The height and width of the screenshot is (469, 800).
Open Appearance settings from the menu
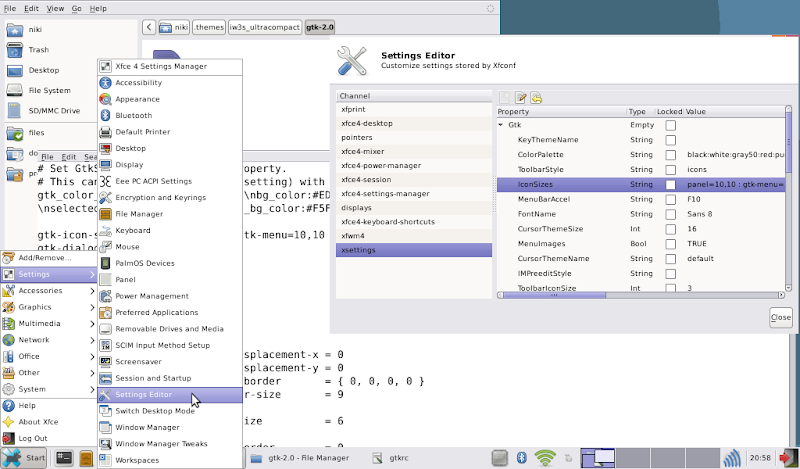(x=170, y=99)
